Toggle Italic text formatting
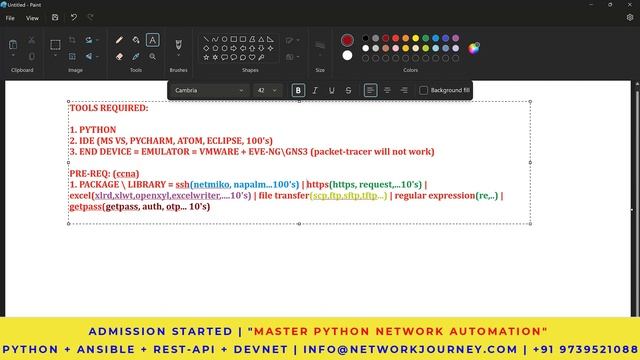Image resolution: width=640 pixels, height=360 pixels. 315,90
